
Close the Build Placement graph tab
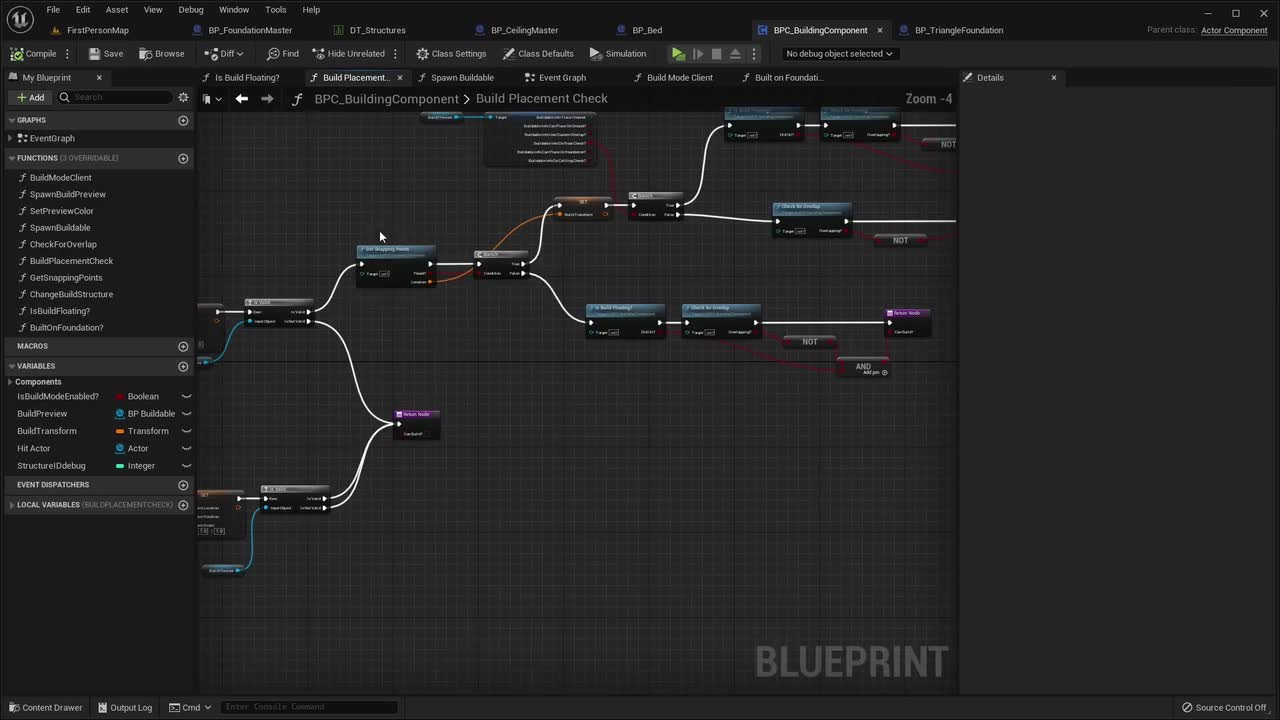pos(400,77)
